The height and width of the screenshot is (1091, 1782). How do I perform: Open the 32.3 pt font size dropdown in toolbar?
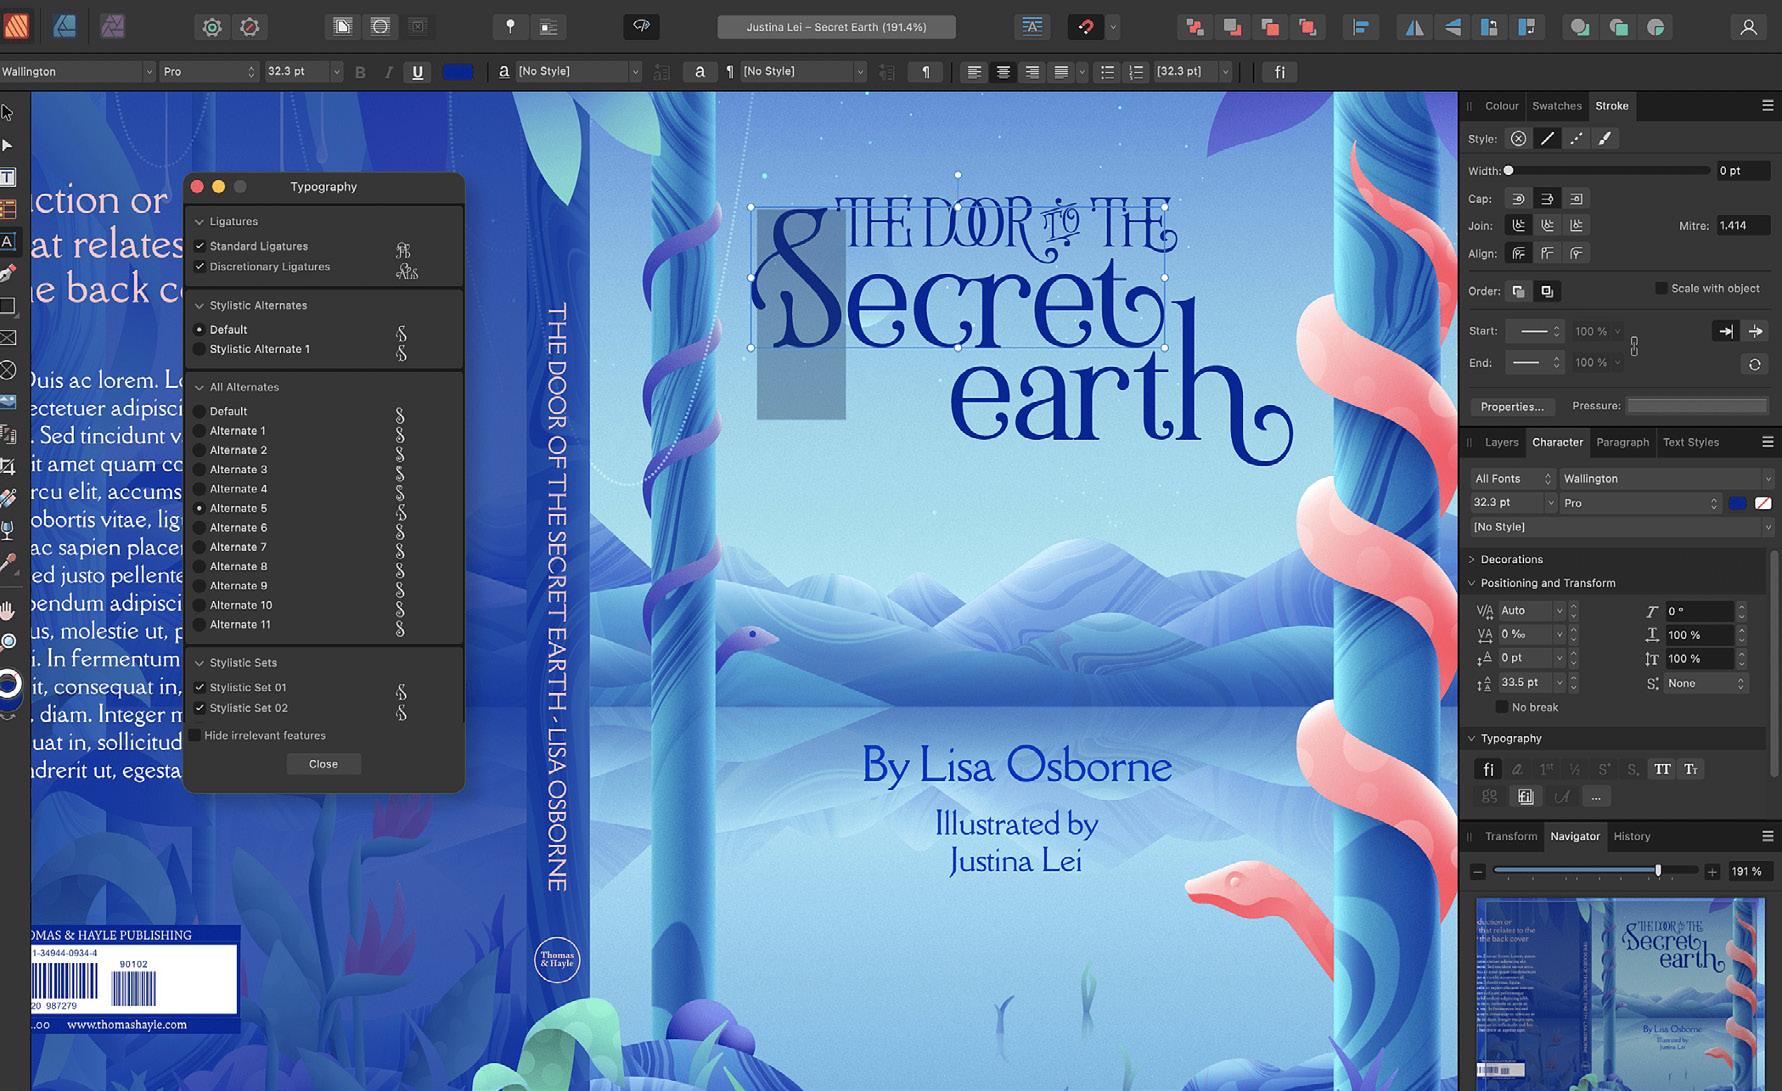click(x=336, y=72)
